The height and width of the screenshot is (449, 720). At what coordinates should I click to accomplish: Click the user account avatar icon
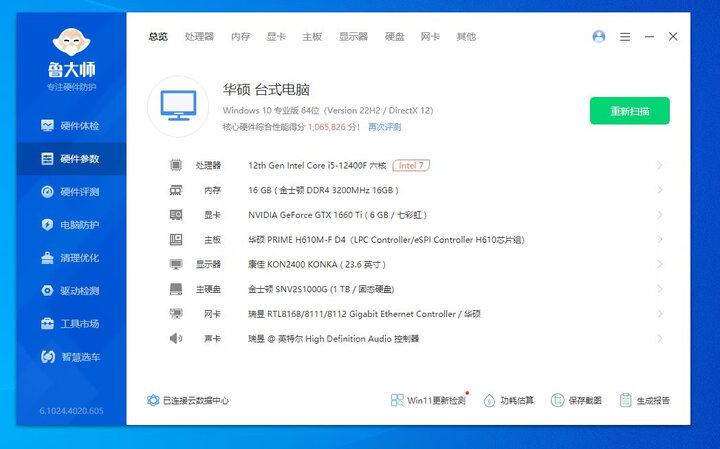(x=599, y=36)
